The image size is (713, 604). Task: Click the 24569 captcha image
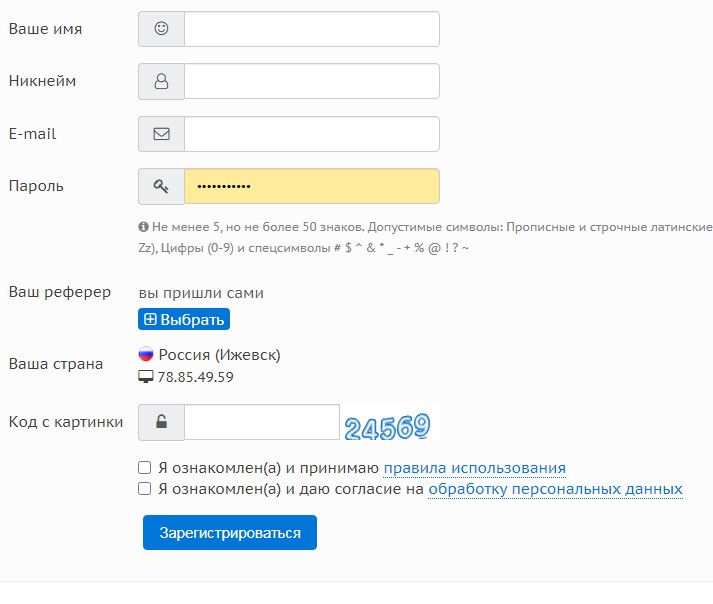pos(386,426)
